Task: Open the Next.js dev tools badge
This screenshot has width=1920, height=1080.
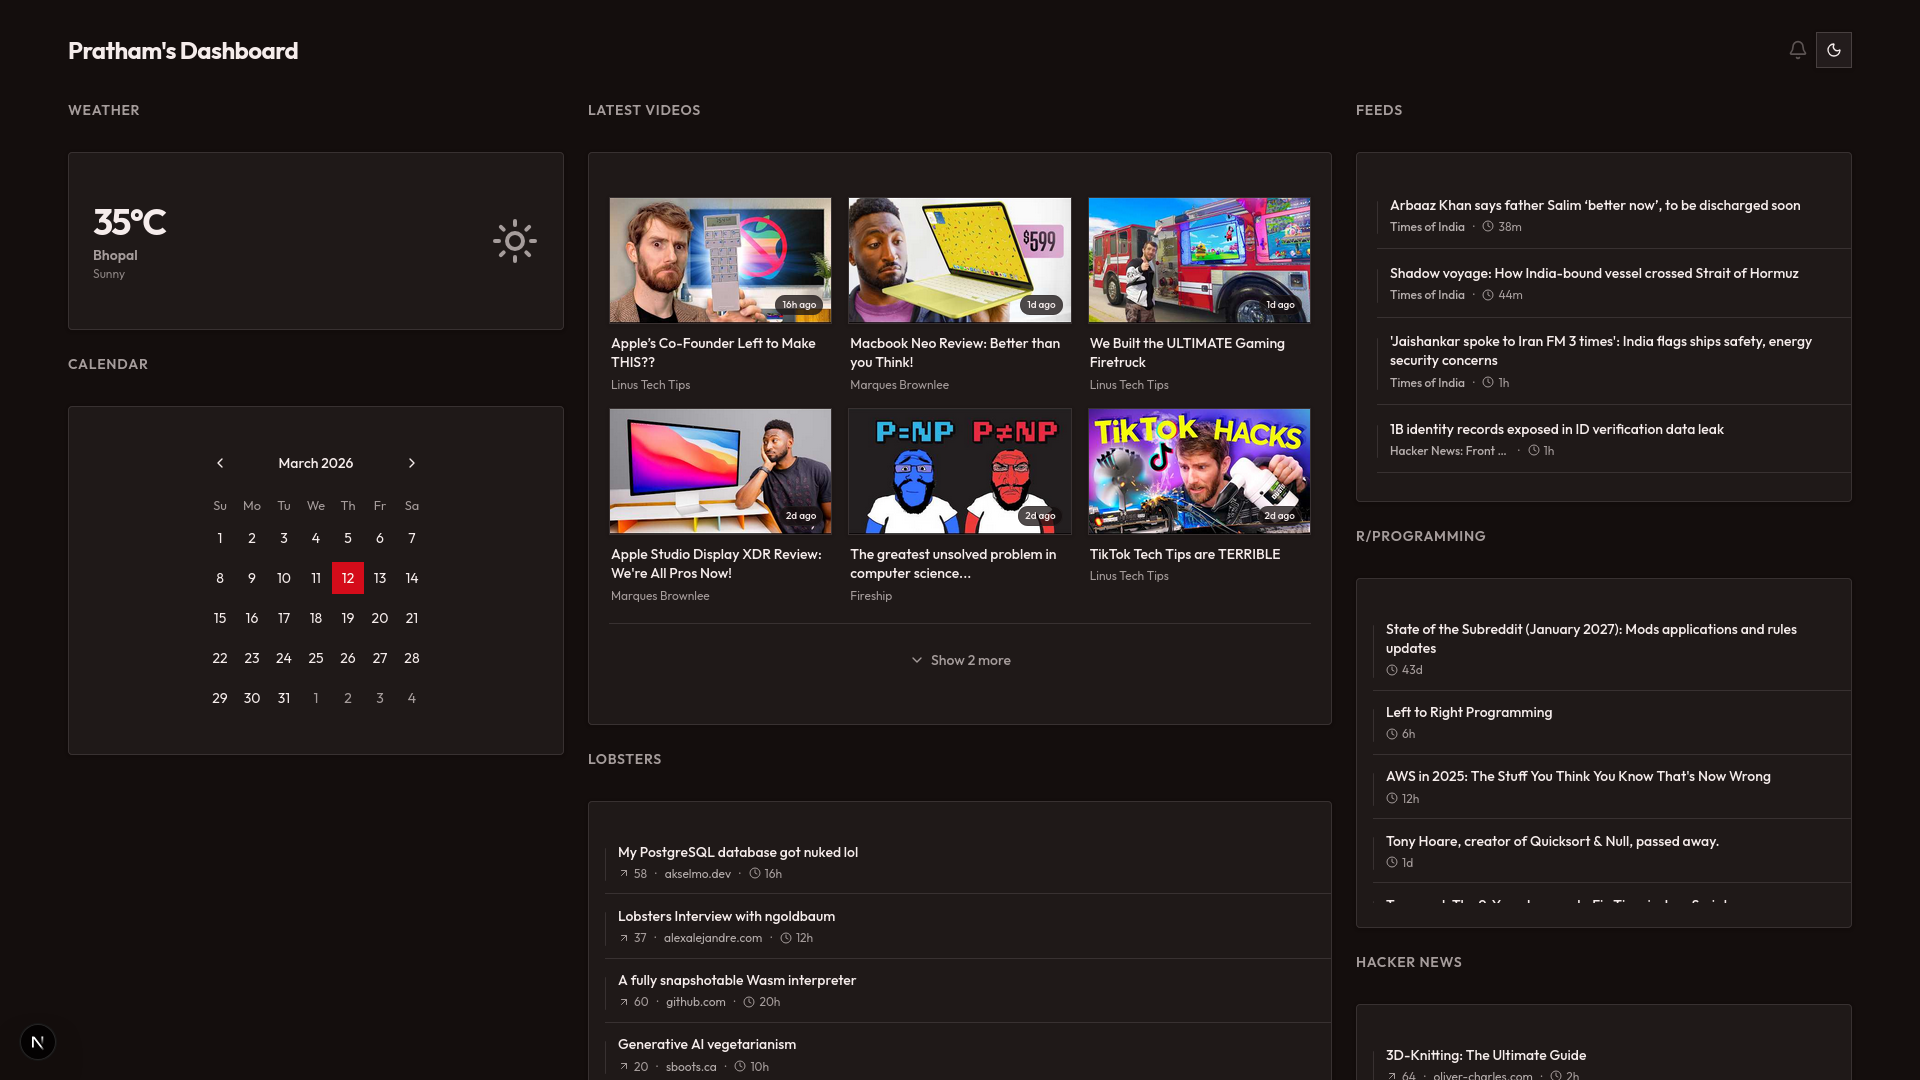Action: click(38, 1042)
